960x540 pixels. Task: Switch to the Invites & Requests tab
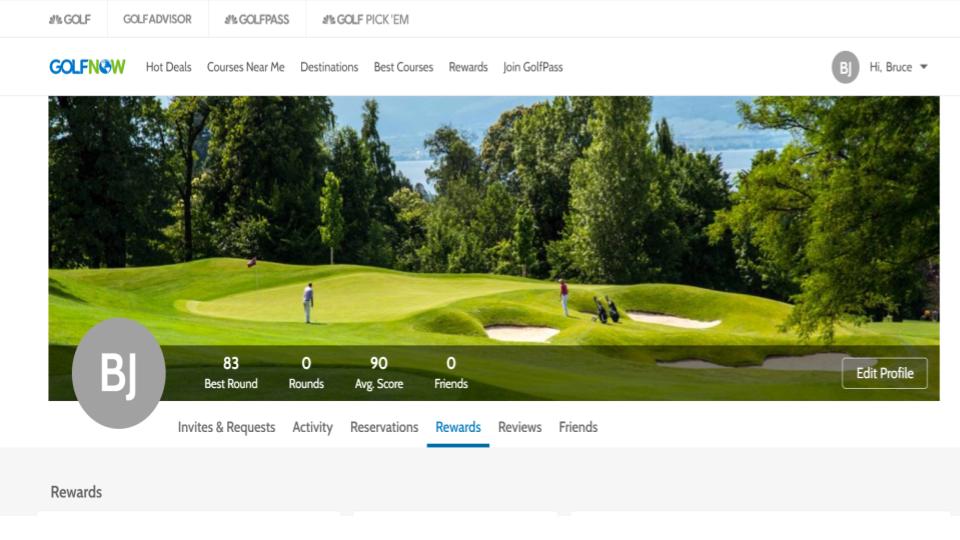[227, 427]
